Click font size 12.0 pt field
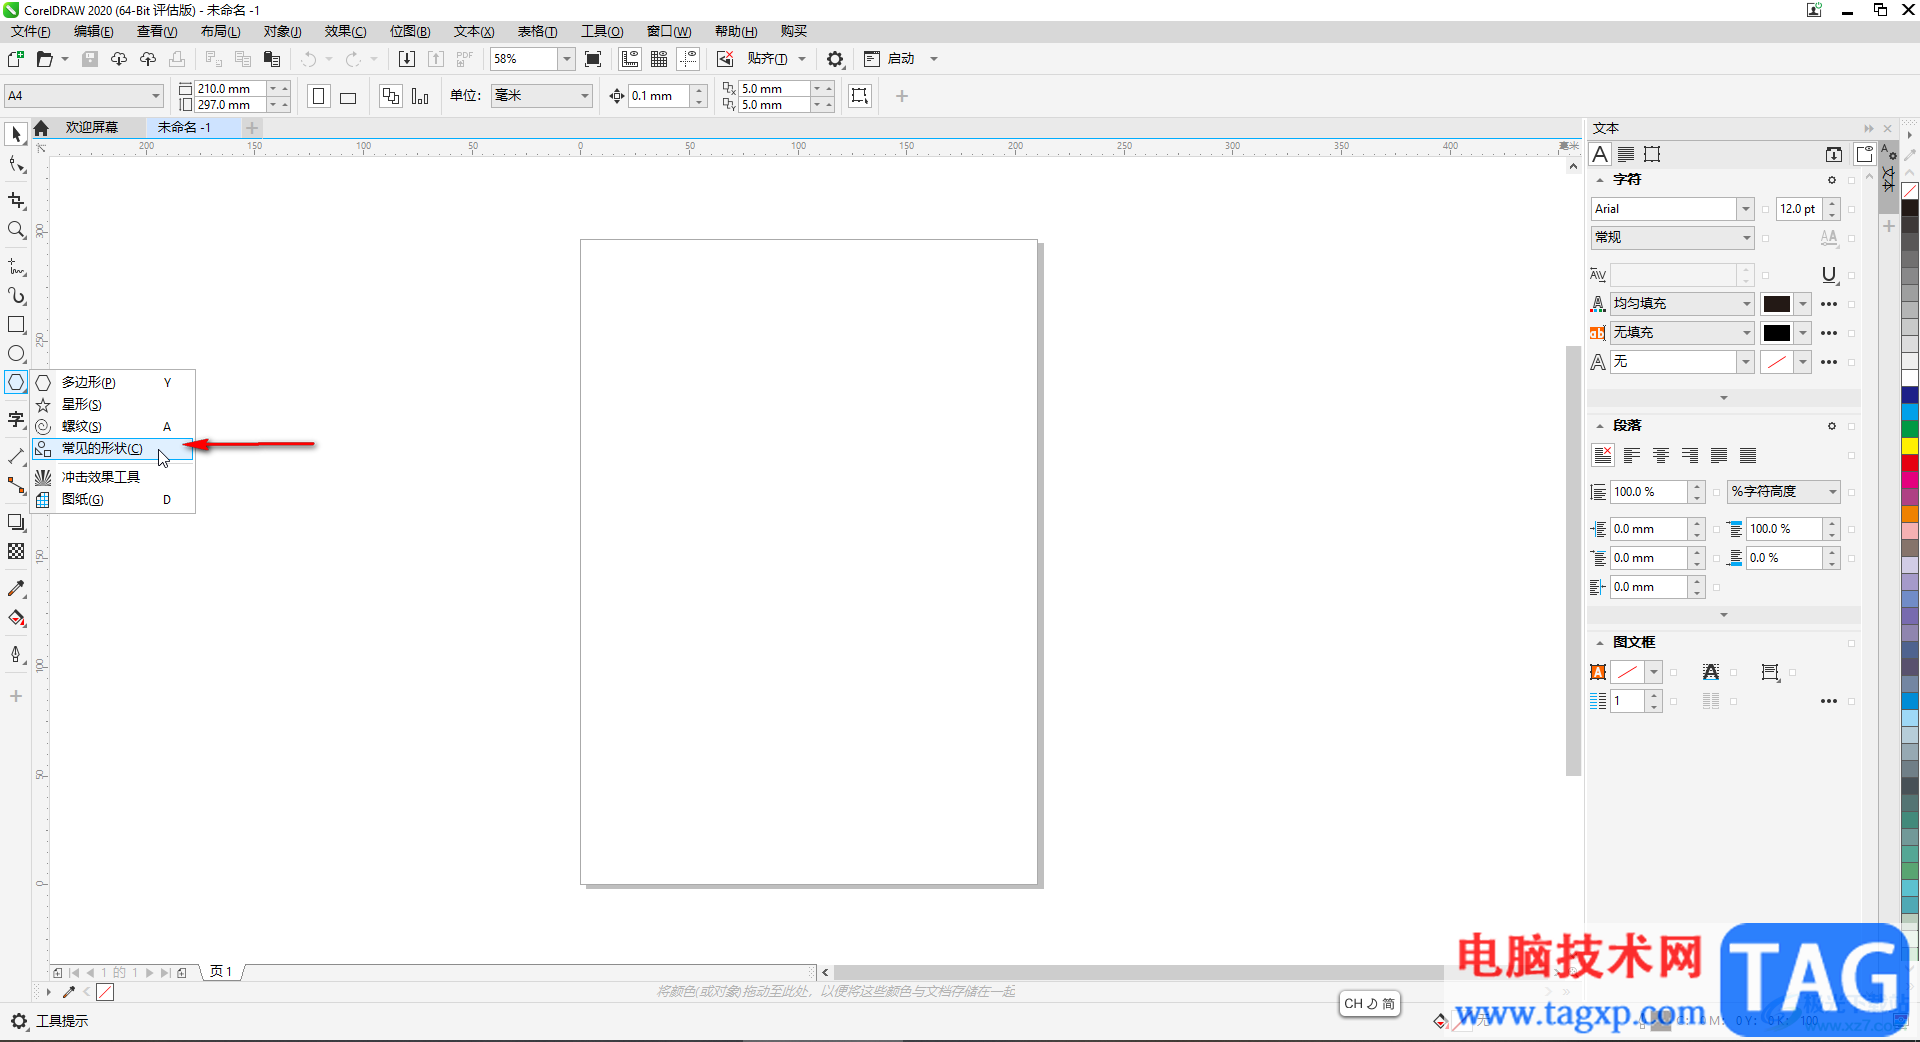This screenshot has height=1042, width=1920. pos(1799,209)
